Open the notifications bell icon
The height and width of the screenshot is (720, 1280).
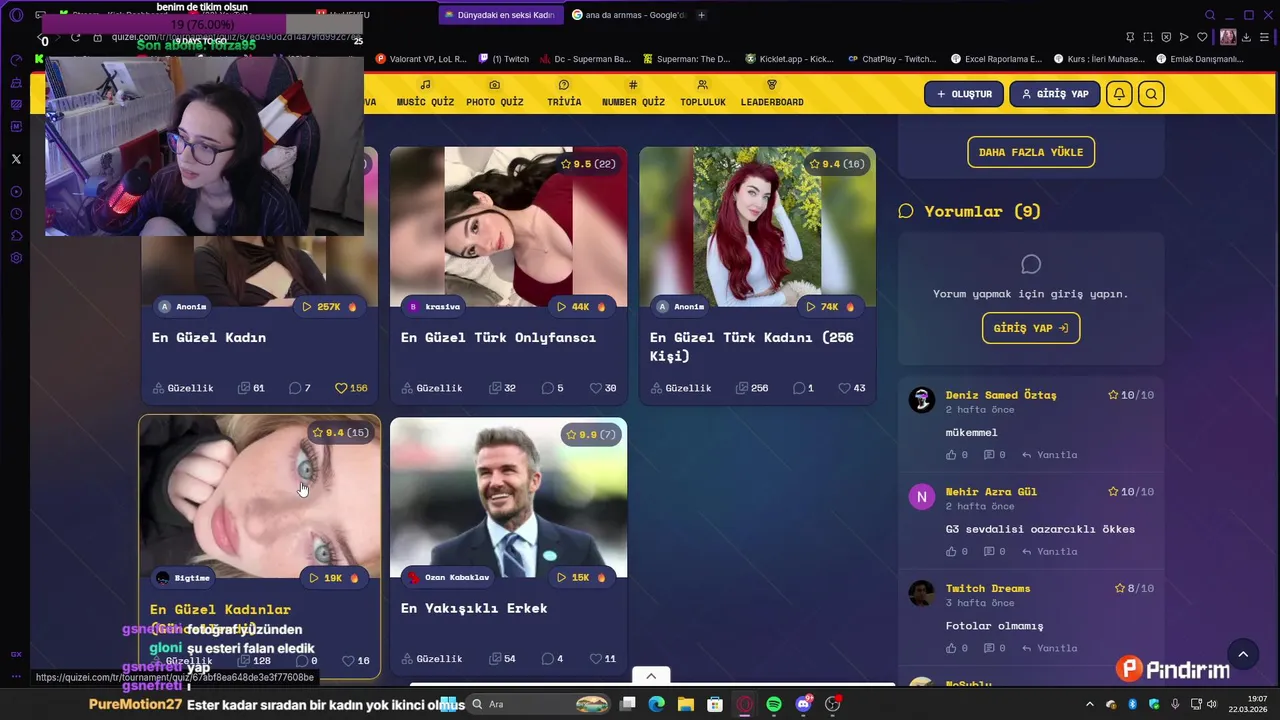pyautogui.click(x=1120, y=94)
